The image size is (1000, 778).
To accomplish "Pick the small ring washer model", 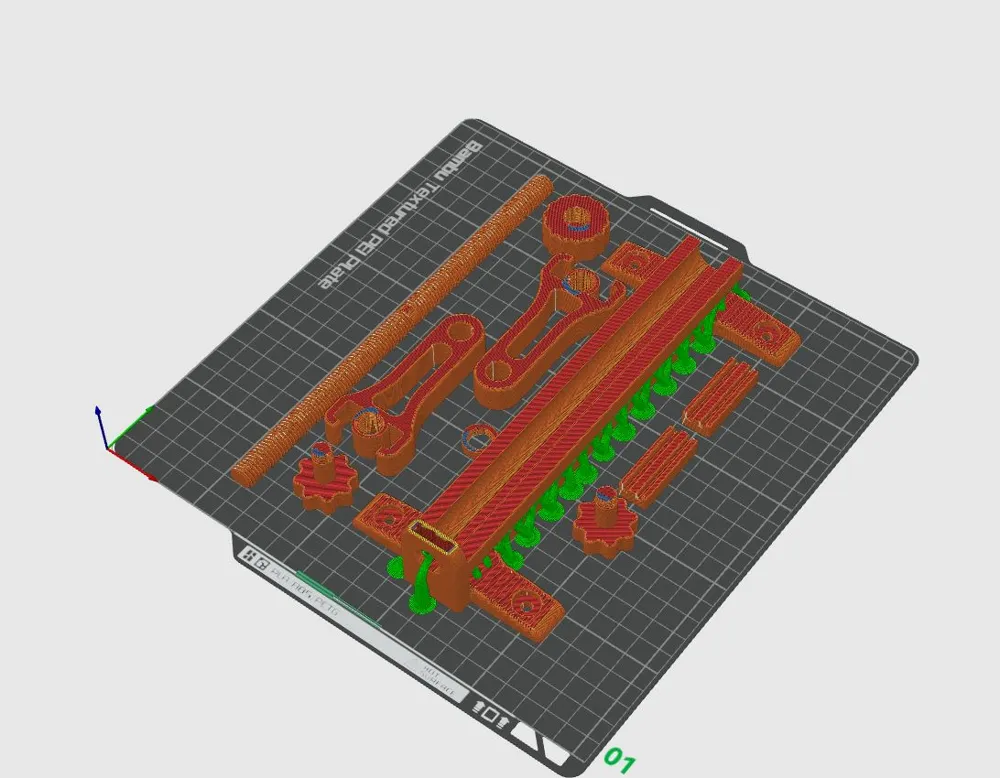I will pyautogui.click(x=478, y=440).
